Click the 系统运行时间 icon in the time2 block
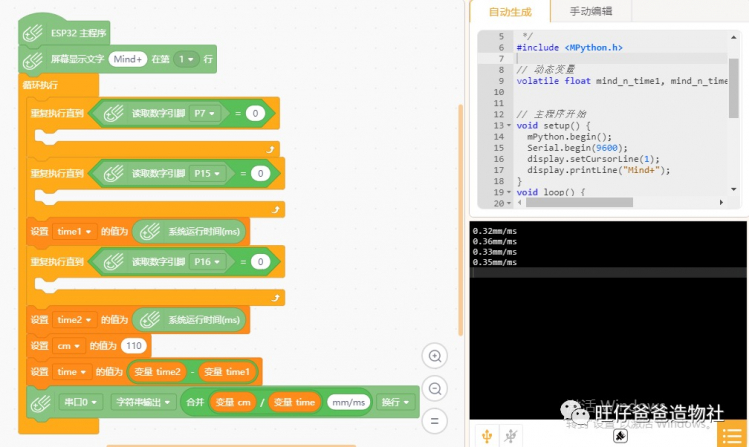 pos(150,320)
